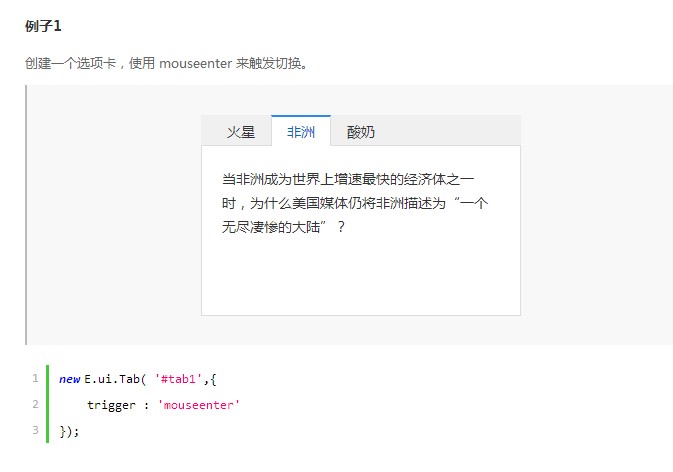Click the 'new' keyword in the code
Screen dimensions: 673x472
[x=69, y=379]
